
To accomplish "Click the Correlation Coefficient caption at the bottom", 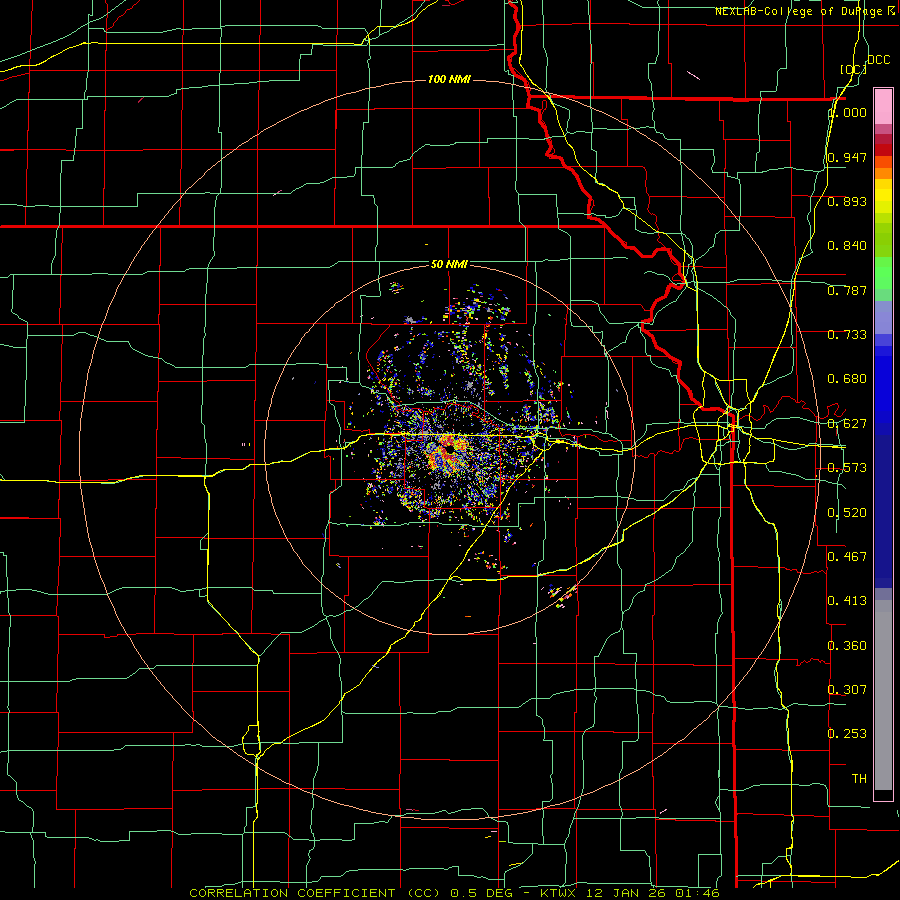I will tap(454, 893).
